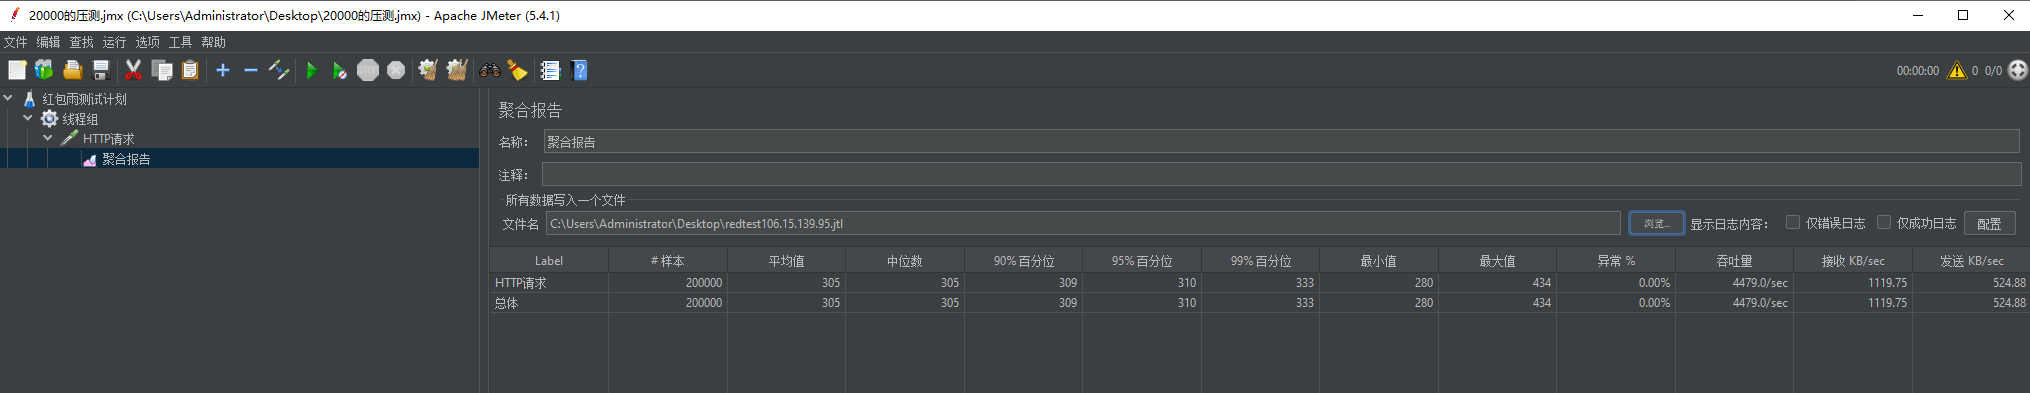The height and width of the screenshot is (393, 2030).
Task: Click the 99% 百分位 column header
Action: (1261, 260)
